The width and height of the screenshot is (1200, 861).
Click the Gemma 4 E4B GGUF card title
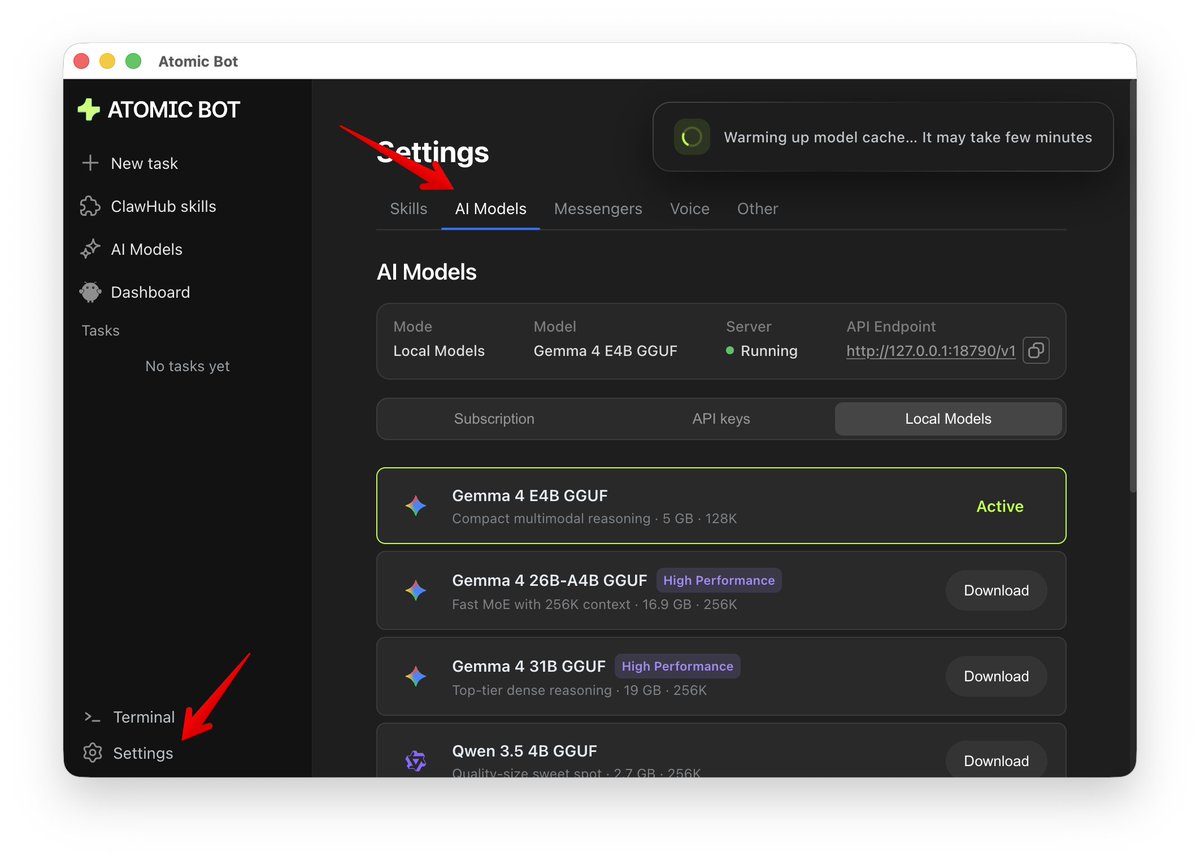point(530,495)
